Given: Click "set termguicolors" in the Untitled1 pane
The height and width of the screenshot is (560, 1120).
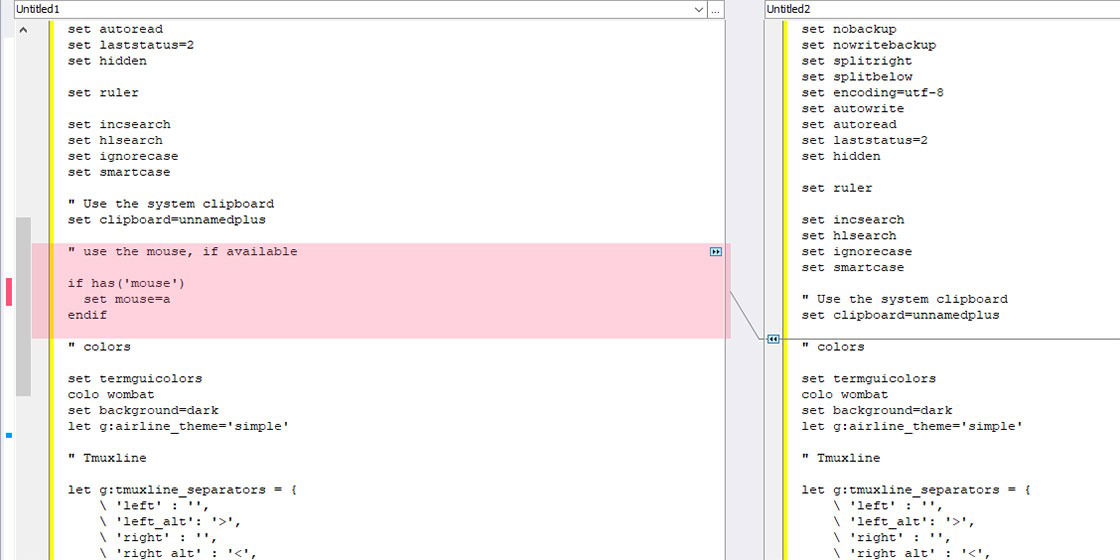Looking at the screenshot, I should click(x=136, y=379).
